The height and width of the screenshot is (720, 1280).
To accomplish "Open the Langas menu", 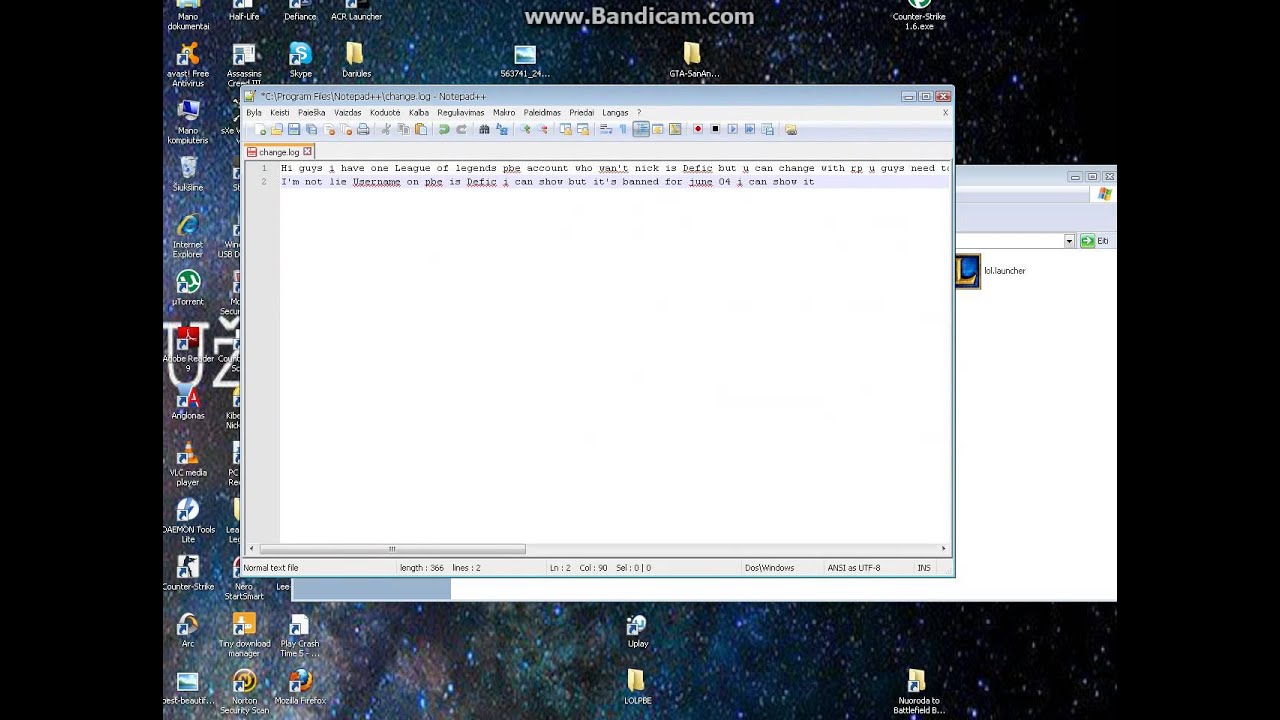I will coord(615,113).
